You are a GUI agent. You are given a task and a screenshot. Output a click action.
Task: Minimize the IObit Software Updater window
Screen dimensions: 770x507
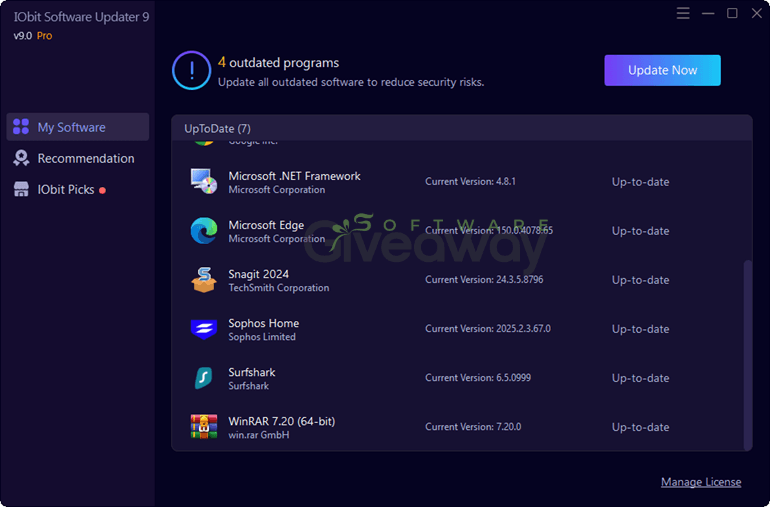pos(708,13)
